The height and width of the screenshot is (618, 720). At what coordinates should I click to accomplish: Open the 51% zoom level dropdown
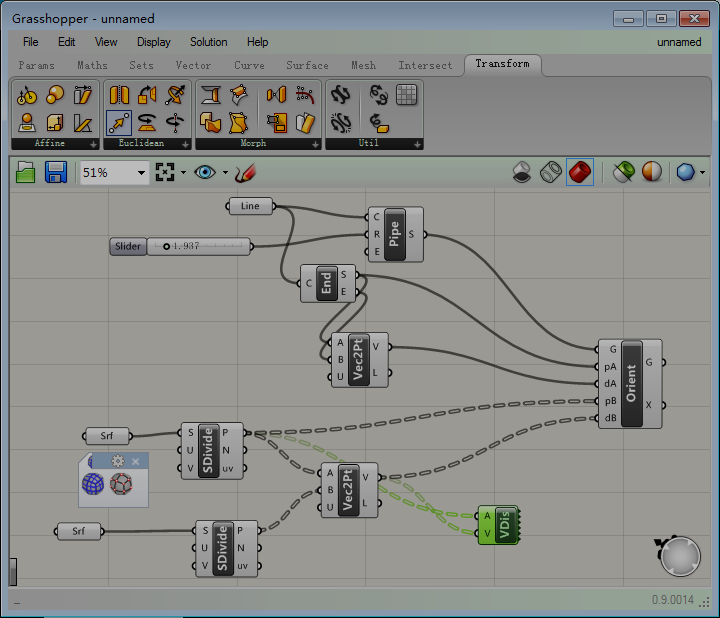141,173
